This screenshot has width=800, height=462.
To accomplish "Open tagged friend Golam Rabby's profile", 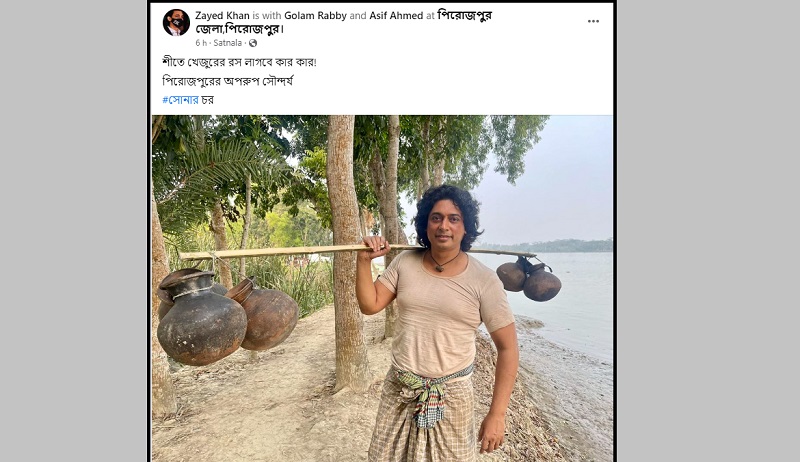I will coord(316,16).
